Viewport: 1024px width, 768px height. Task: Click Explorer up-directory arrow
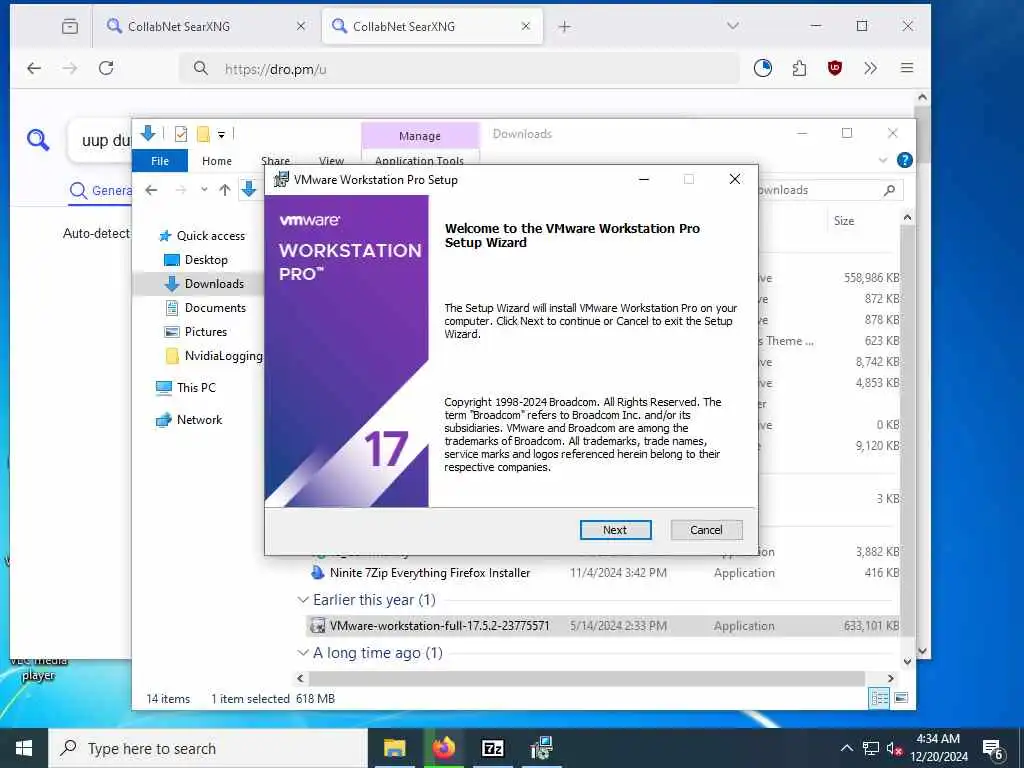click(225, 190)
